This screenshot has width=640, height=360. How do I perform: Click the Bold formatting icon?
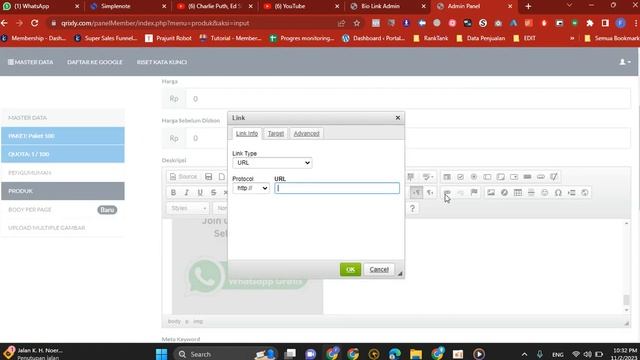173,193
